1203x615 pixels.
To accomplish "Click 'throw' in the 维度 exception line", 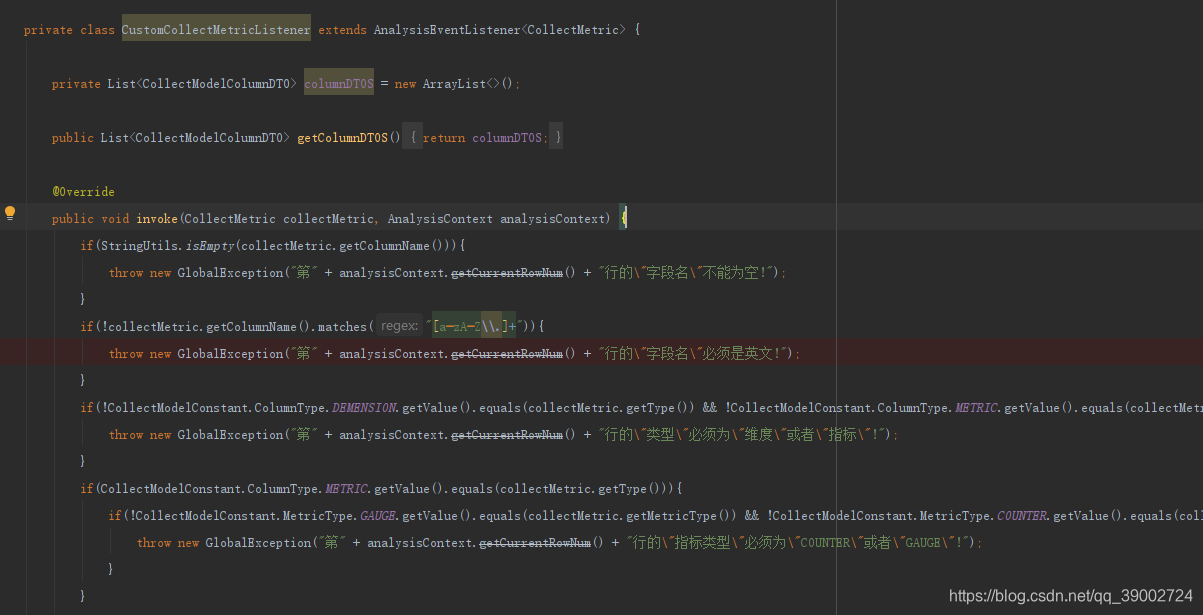I will point(126,434).
